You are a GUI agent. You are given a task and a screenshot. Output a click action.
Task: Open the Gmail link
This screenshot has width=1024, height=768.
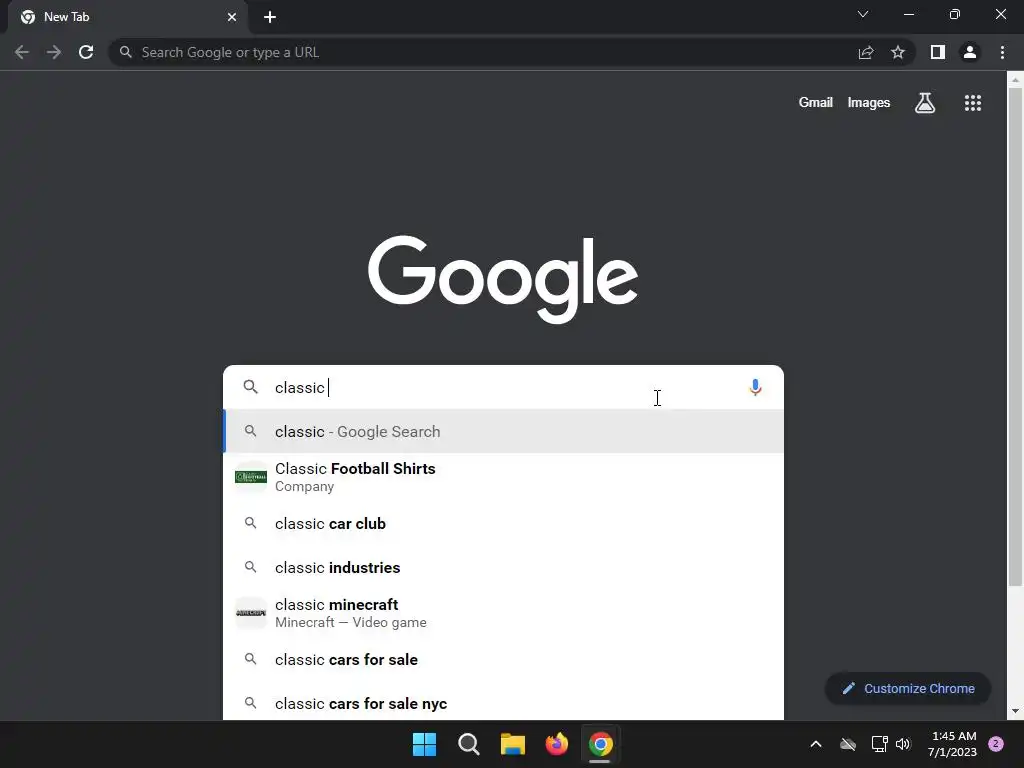point(815,103)
